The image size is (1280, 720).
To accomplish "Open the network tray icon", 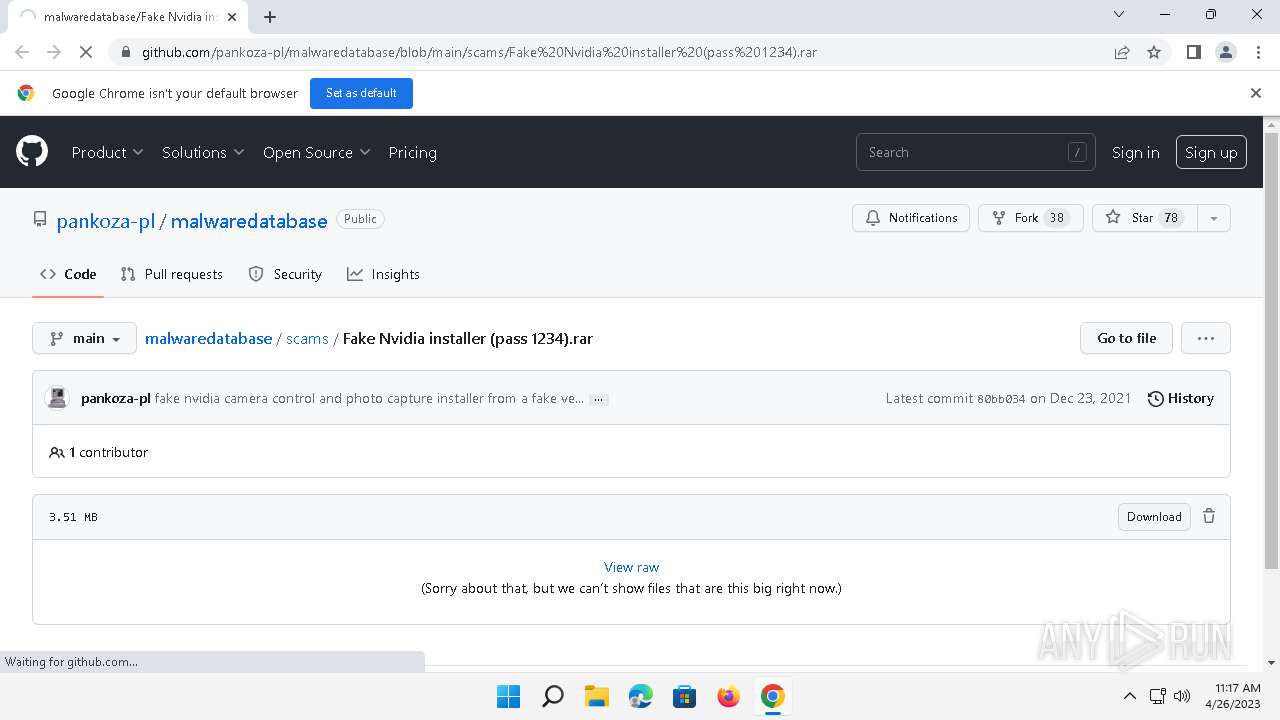I will pyautogui.click(x=1157, y=696).
